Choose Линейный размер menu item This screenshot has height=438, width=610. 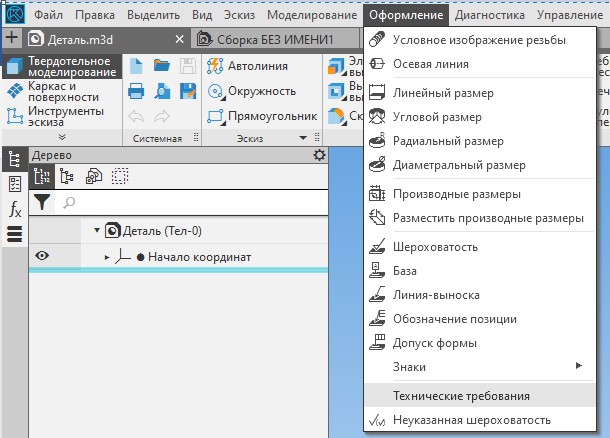(x=479, y=93)
